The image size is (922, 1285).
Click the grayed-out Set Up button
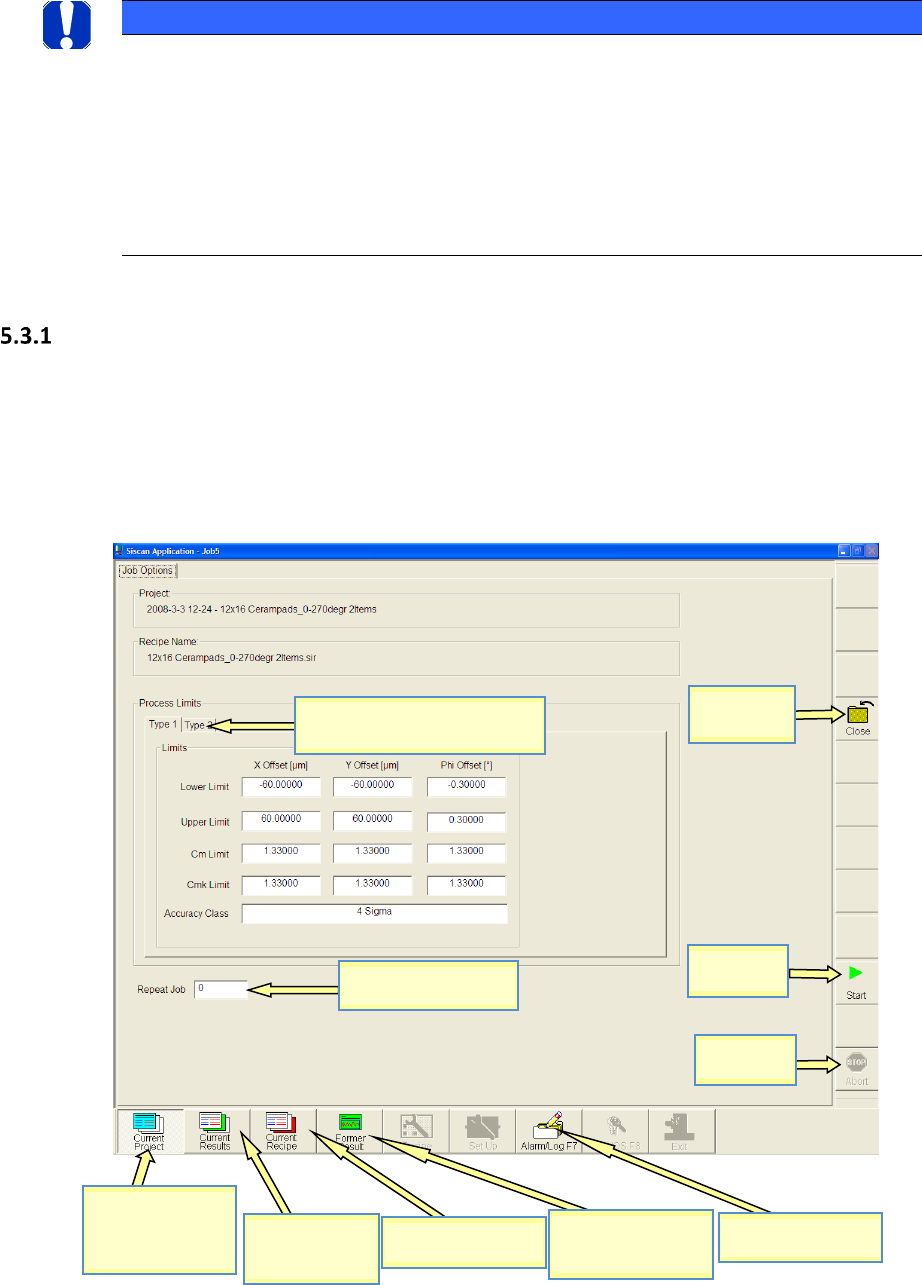[482, 1131]
